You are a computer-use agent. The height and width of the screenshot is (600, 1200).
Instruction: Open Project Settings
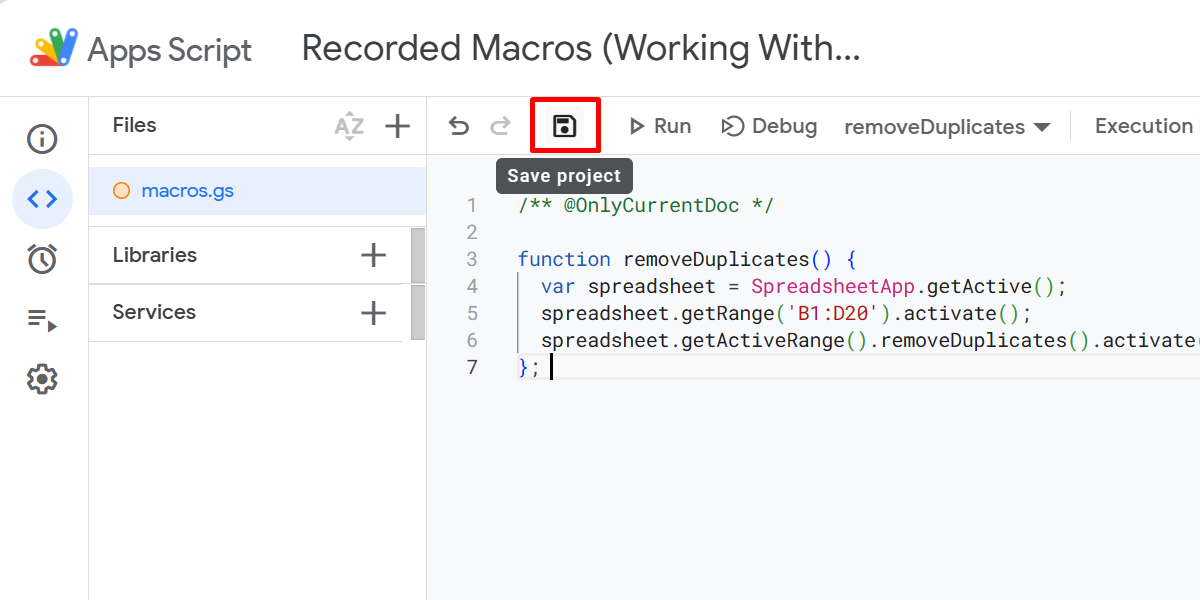(x=41, y=379)
